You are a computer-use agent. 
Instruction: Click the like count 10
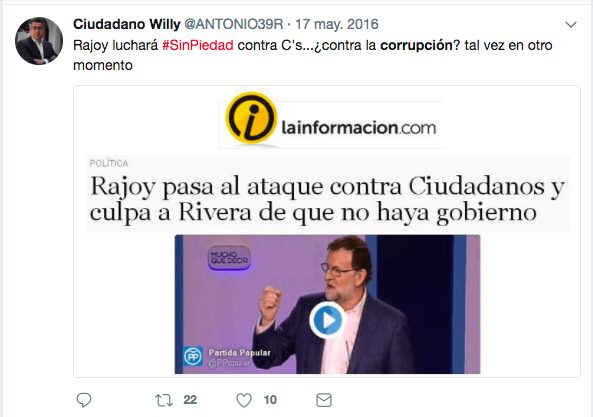click(x=270, y=400)
